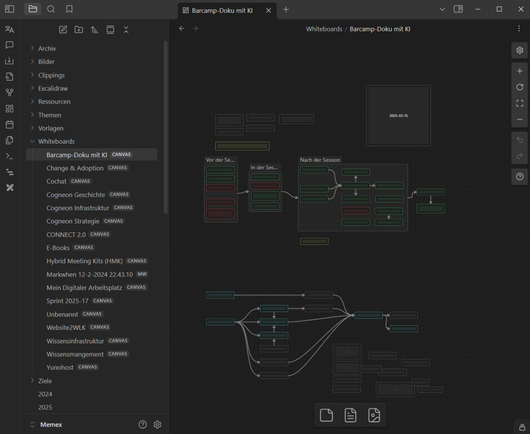Open the bookmarks panel icon
Image resolution: width=530 pixels, height=434 pixels.
(69, 9)
